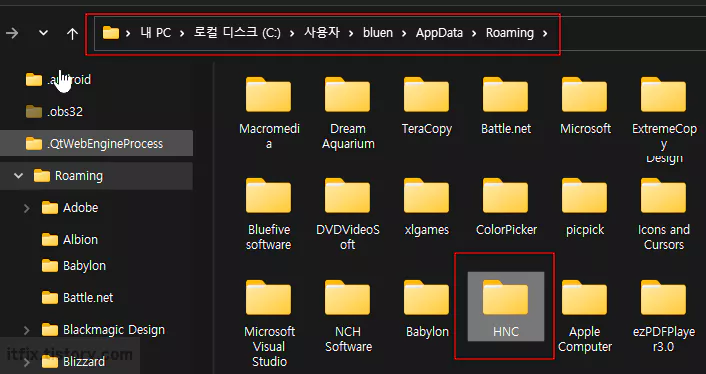Open the TeraCopy folder

(x=426, y=106)
